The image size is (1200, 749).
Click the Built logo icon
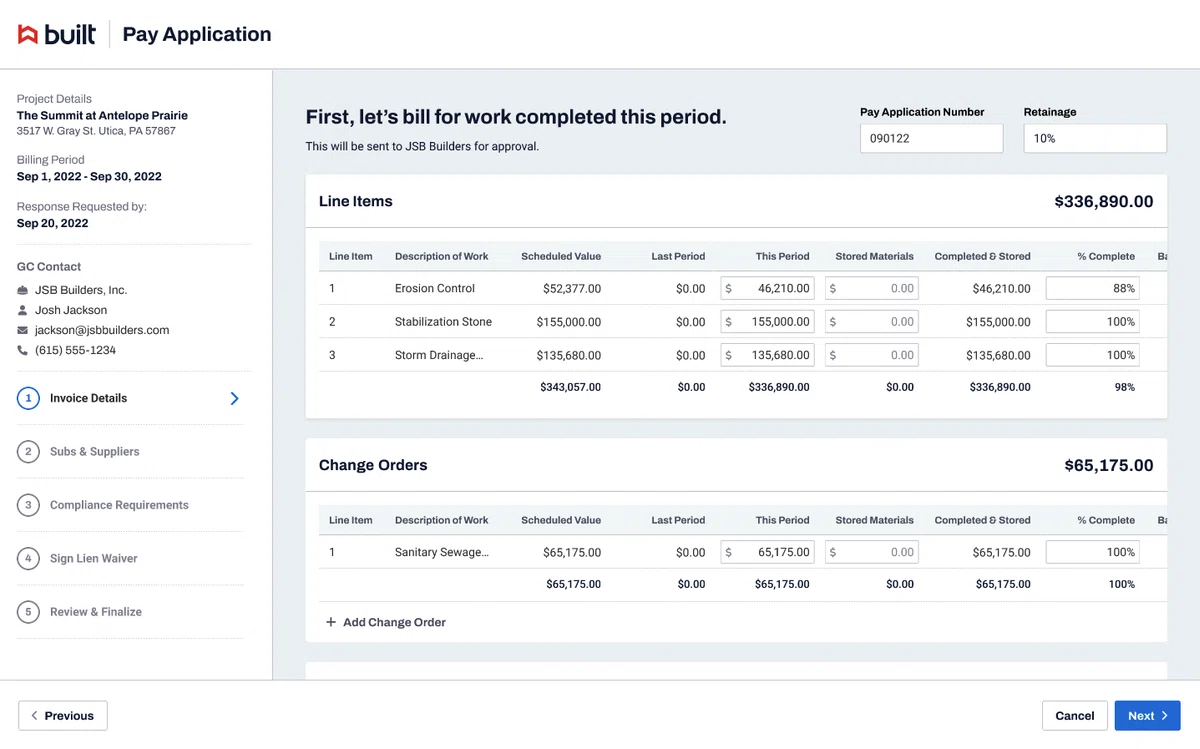(28, 35)
